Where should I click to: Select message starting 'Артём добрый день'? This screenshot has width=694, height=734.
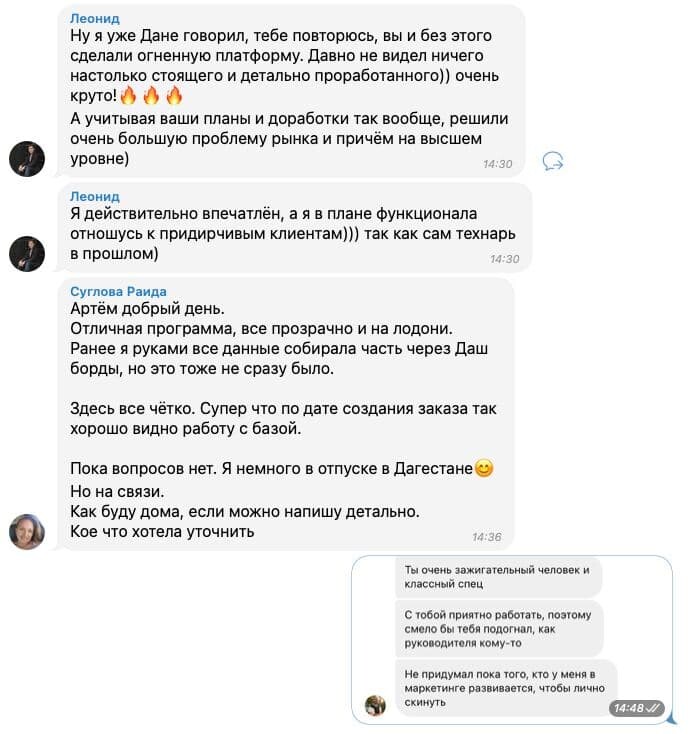(x=285, y=414)
